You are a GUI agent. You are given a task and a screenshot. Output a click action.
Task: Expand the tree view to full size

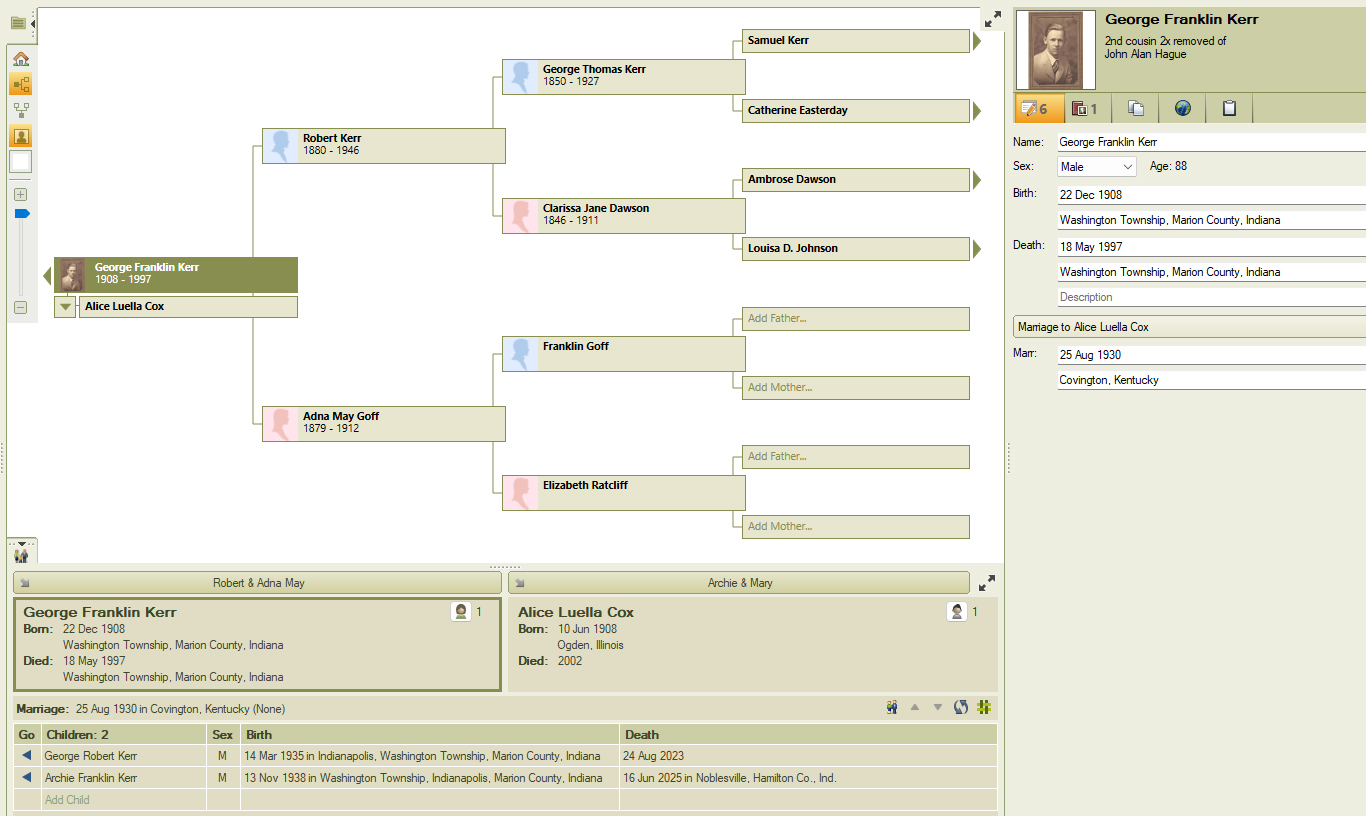[x=992, y=20]
